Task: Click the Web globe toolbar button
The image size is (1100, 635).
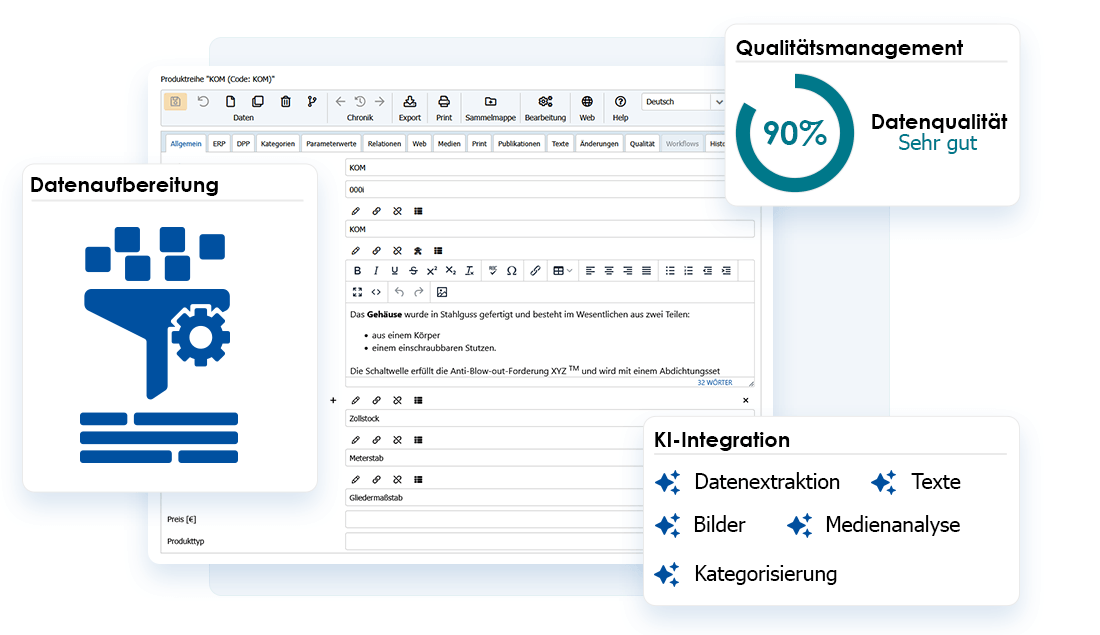Action: click(587, 107)
